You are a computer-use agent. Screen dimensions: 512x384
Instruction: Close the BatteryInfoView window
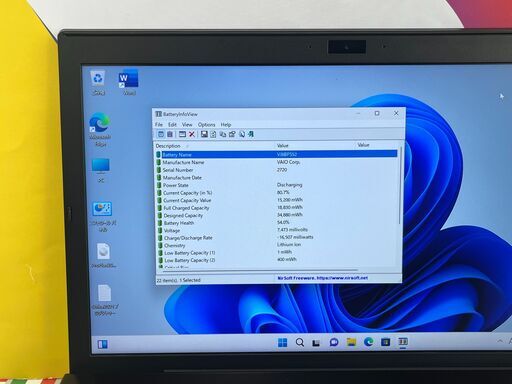[x=396, y=113]
